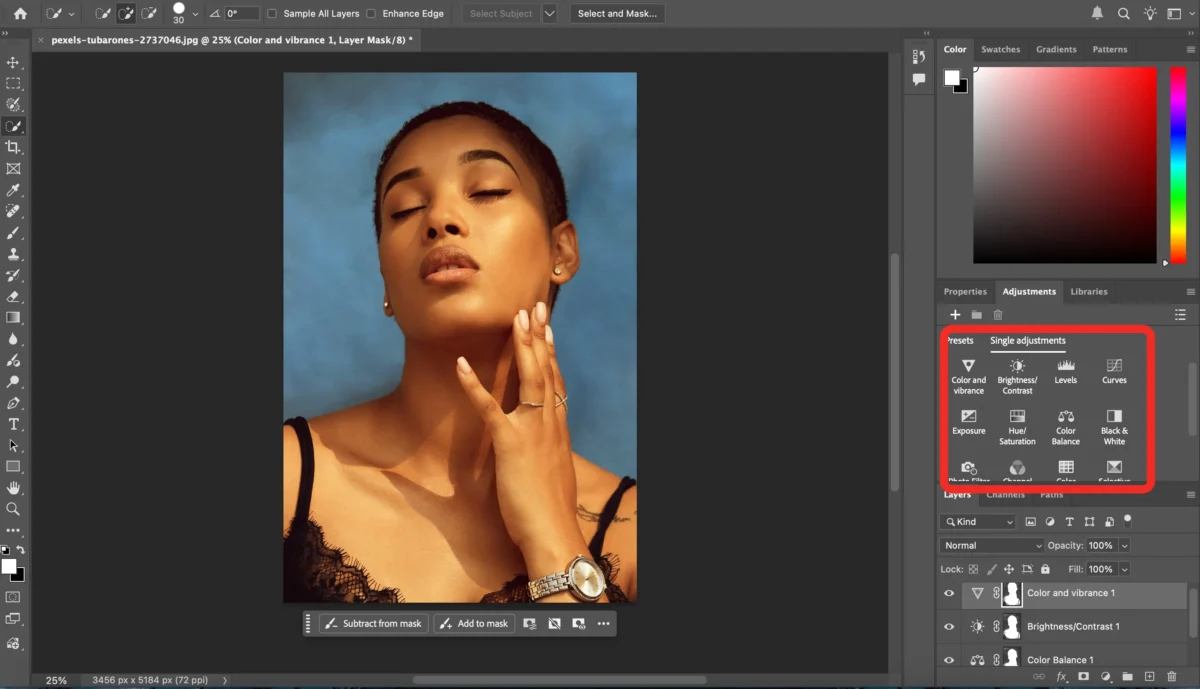1200x689 pixels.
Task: Select the Crop tool in toolbar
Action: [x=14, y=148]
